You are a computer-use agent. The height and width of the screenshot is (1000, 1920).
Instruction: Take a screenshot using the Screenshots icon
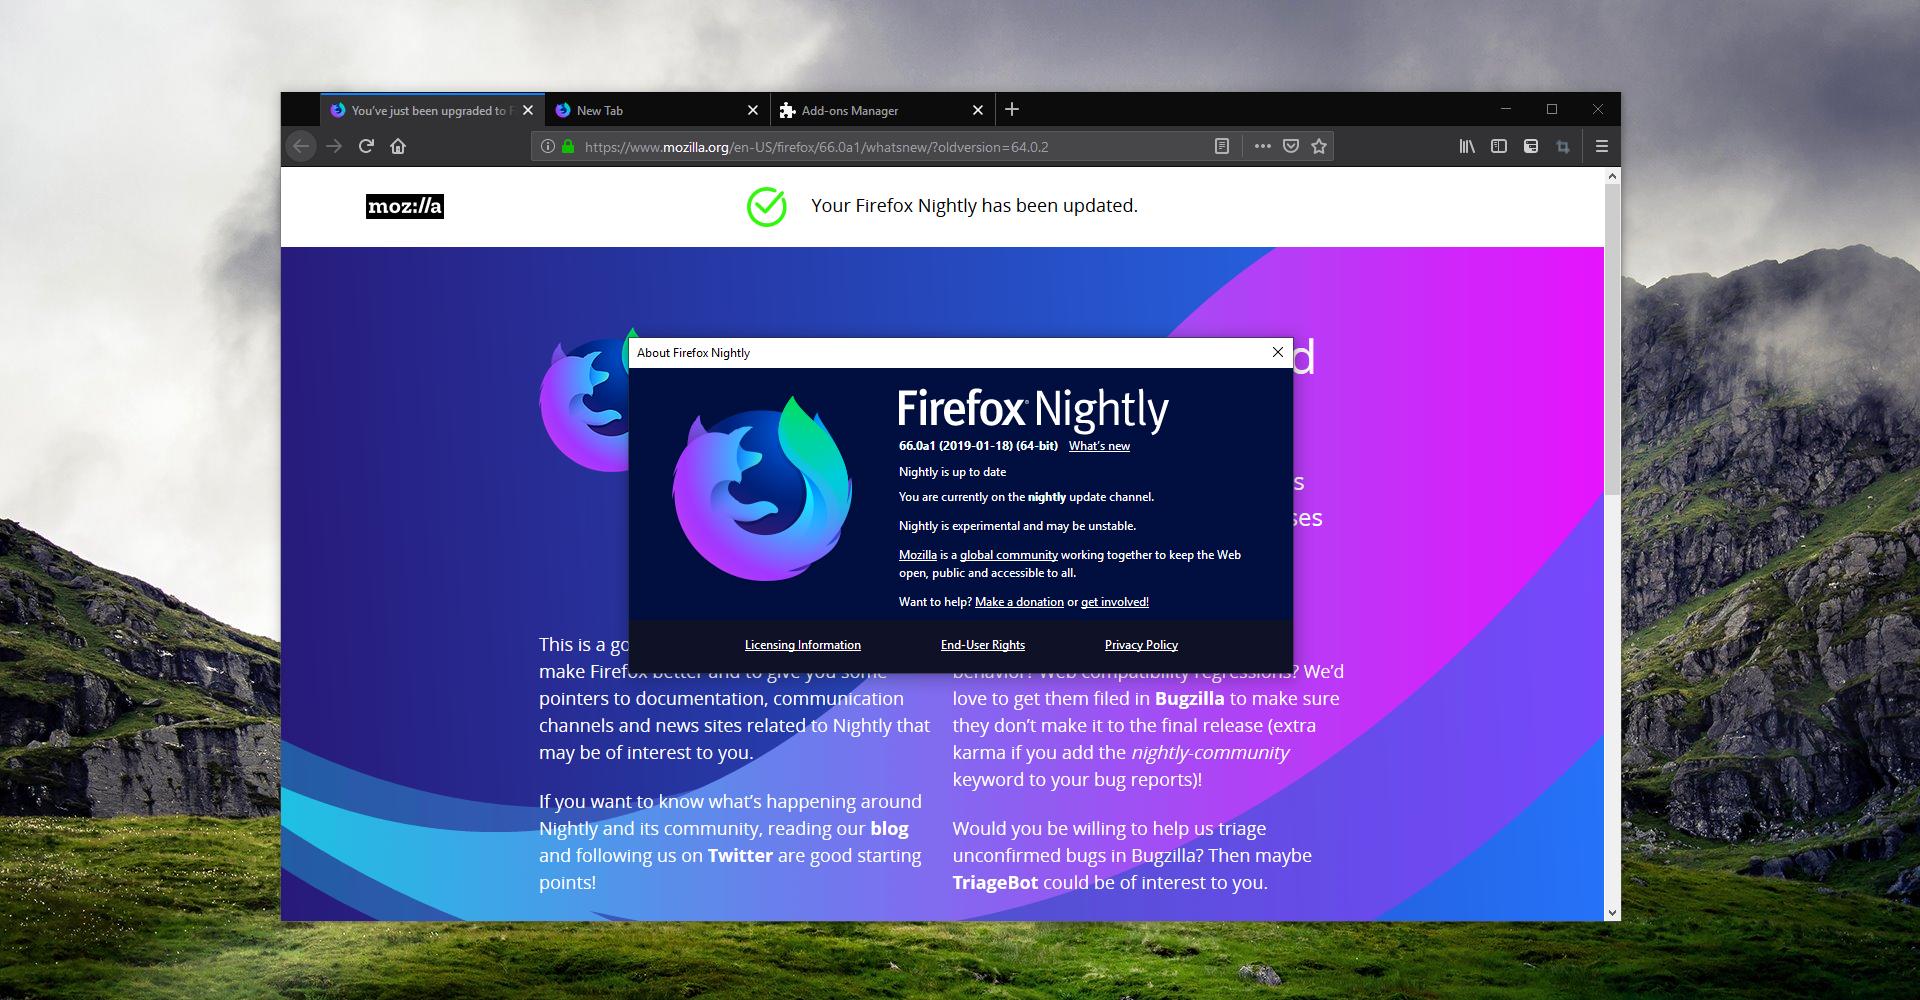(x=1562, y=146)
